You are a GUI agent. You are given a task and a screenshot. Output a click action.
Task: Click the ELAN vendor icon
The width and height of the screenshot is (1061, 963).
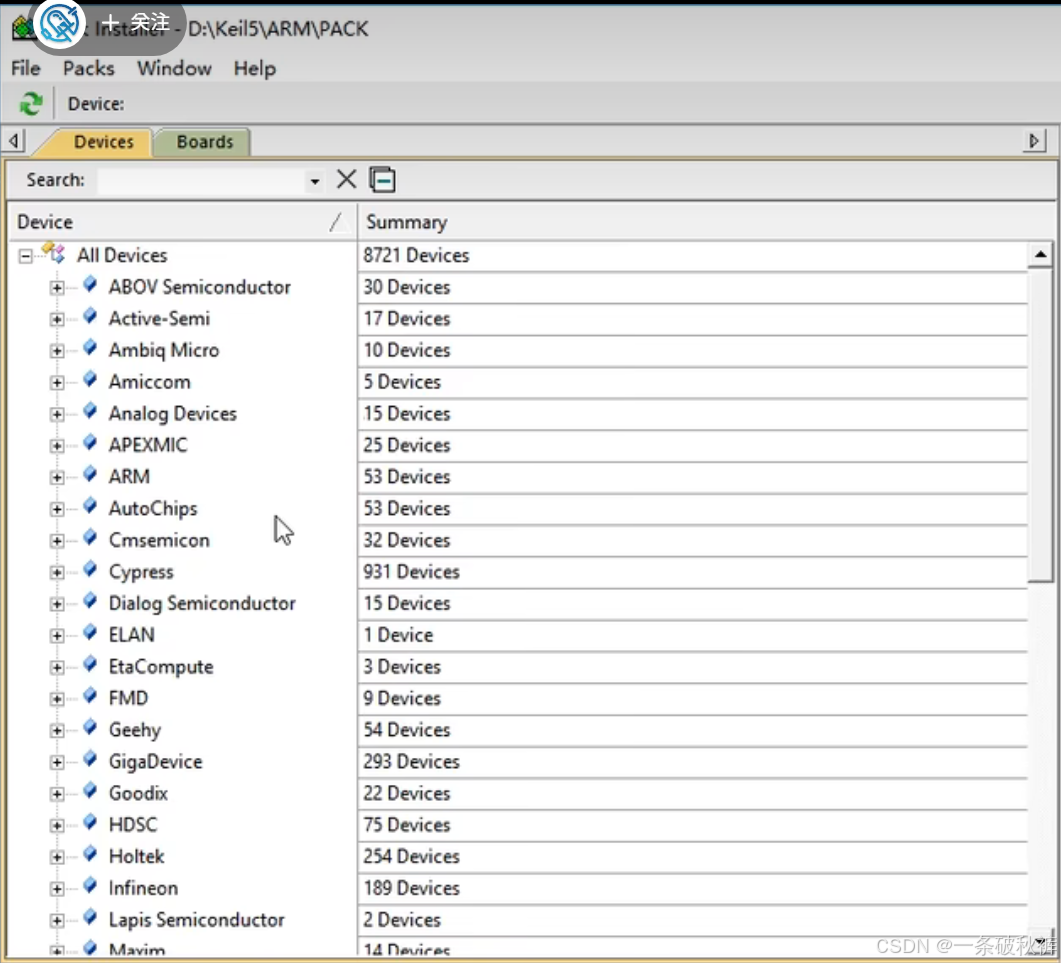click(90, 633)
